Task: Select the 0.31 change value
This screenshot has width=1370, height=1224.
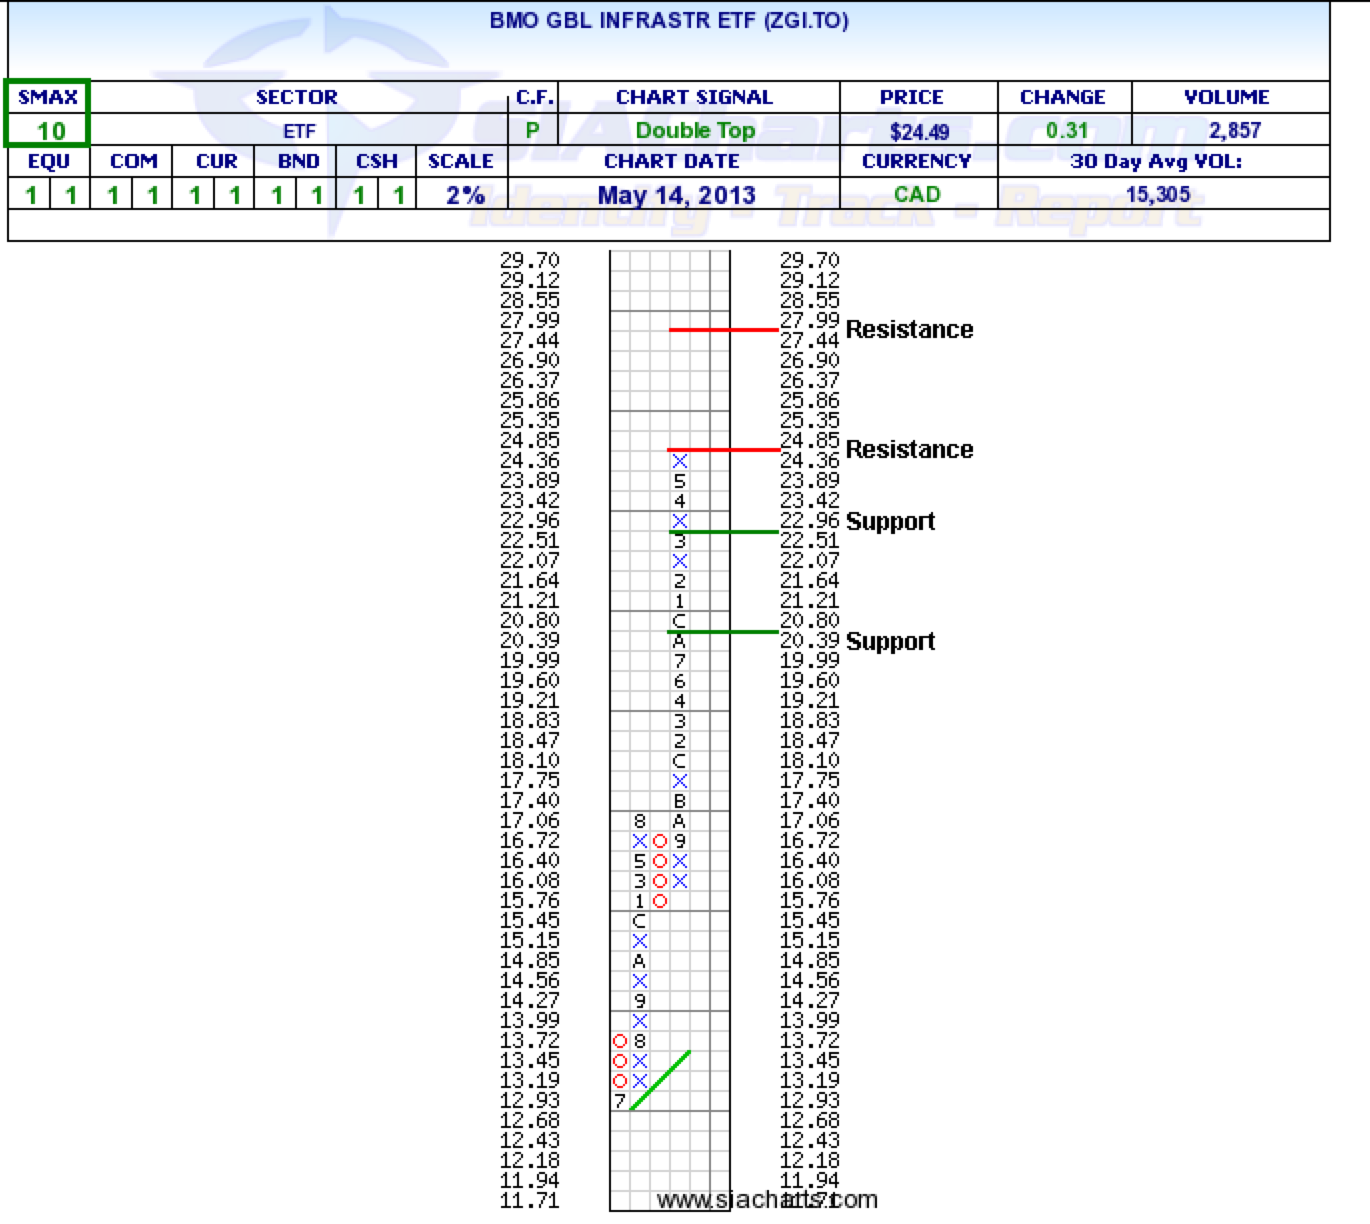Action: tap(1066, 131)
